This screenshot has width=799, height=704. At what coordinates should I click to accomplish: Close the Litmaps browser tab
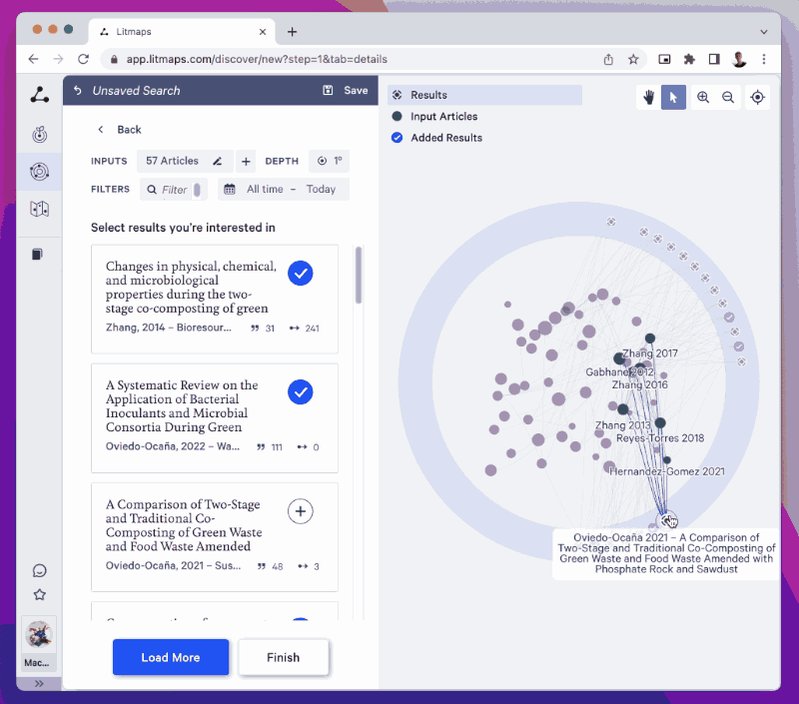coord(262,32)
